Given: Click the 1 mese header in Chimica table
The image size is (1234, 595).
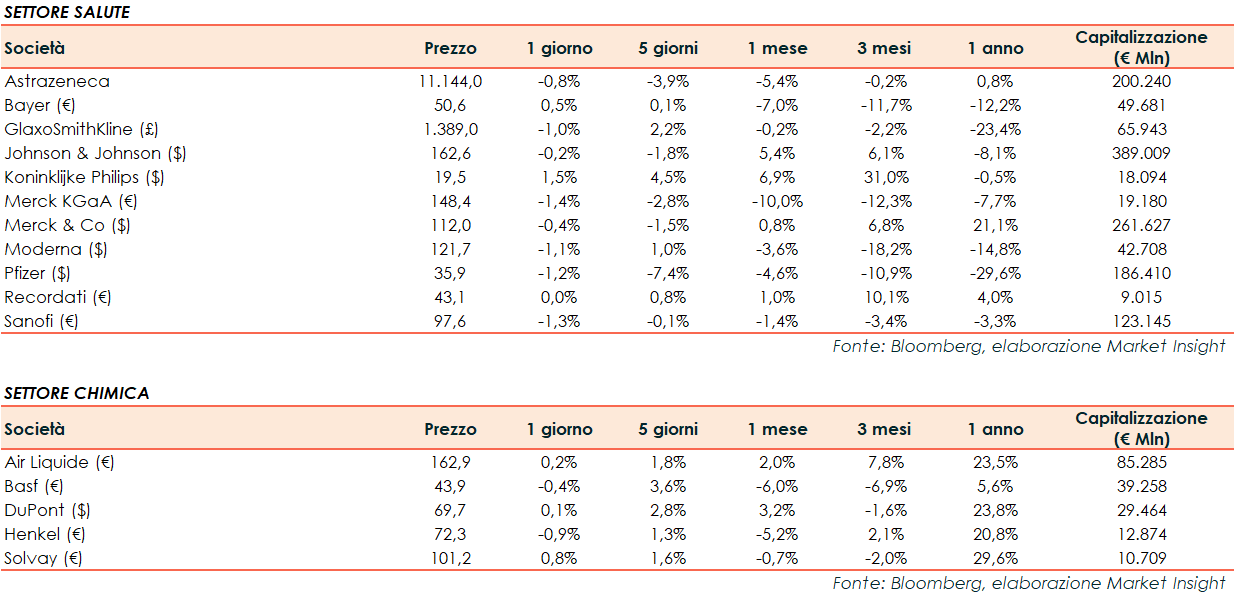Looking at the screenshot, I should coord(777,429).
